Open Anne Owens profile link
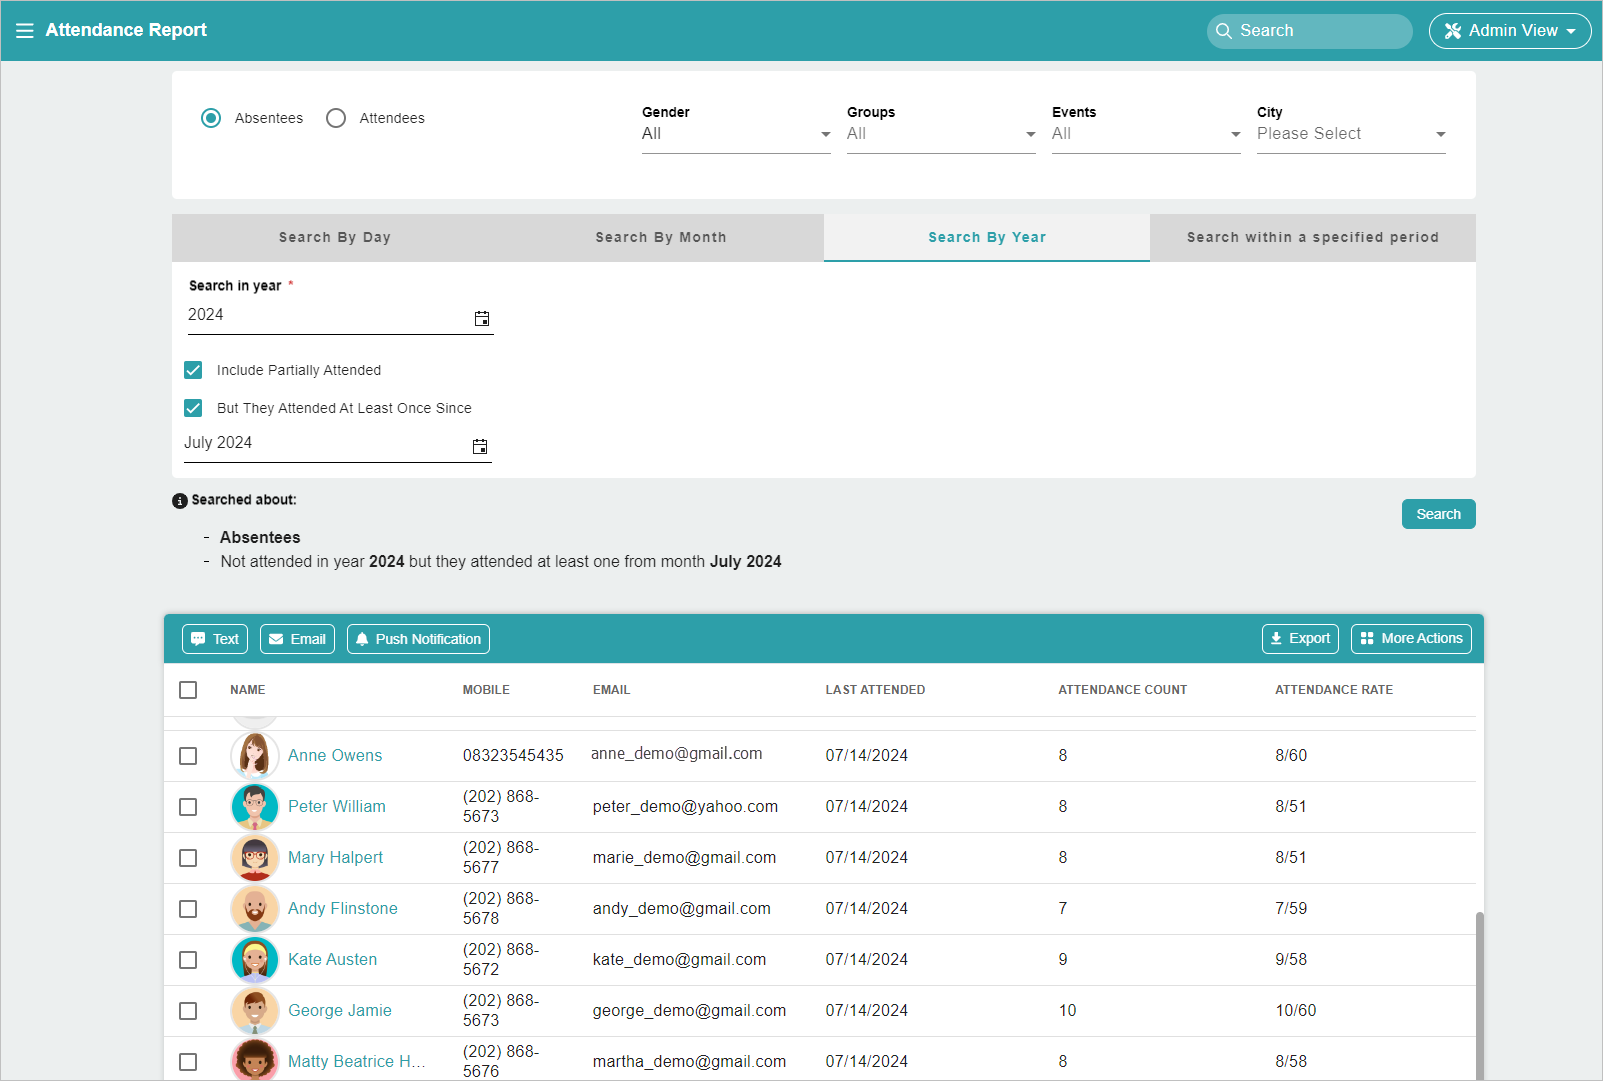The height and width of the screenshot is (1081, 1603). pos(335,756)
